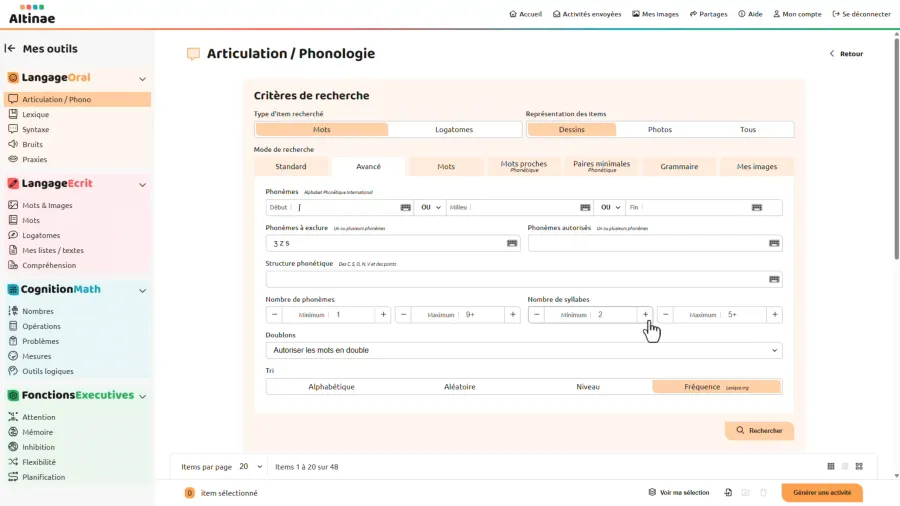Click Générer une activité button
The width and height of the screenshot is (900, 506).
(821, 493)
